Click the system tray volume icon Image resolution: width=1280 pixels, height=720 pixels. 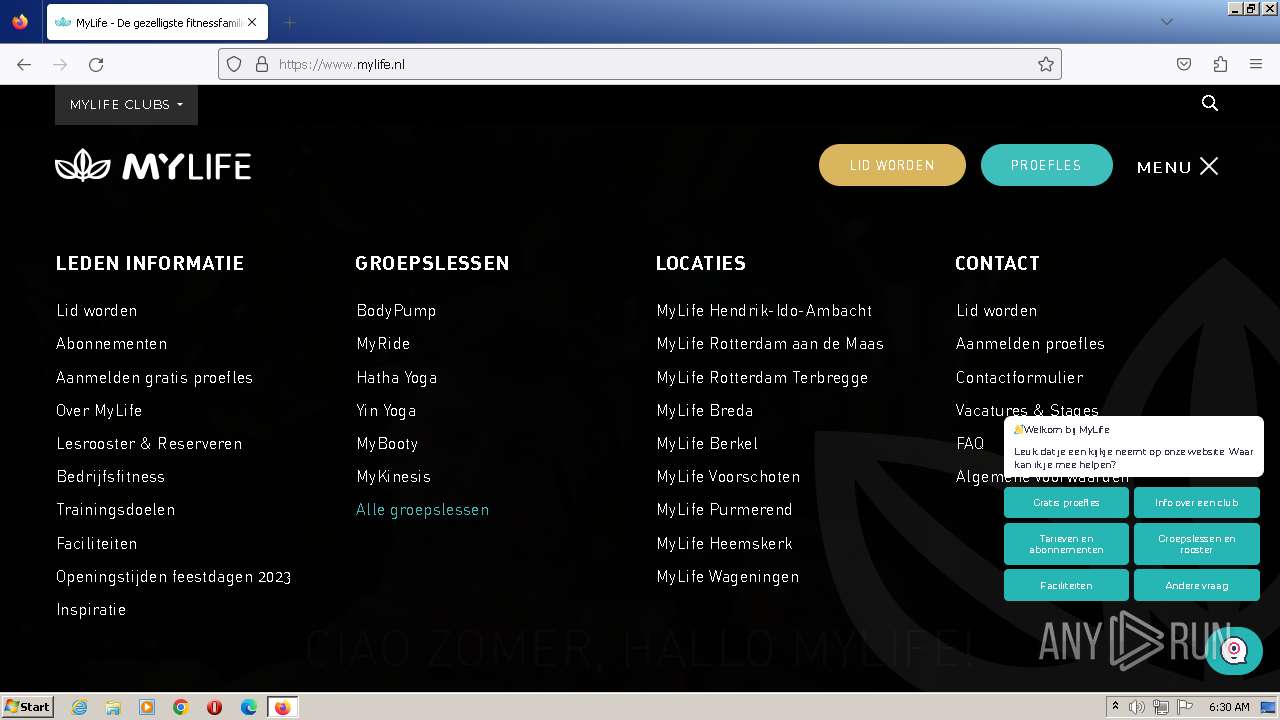[x=1137, y=707]
